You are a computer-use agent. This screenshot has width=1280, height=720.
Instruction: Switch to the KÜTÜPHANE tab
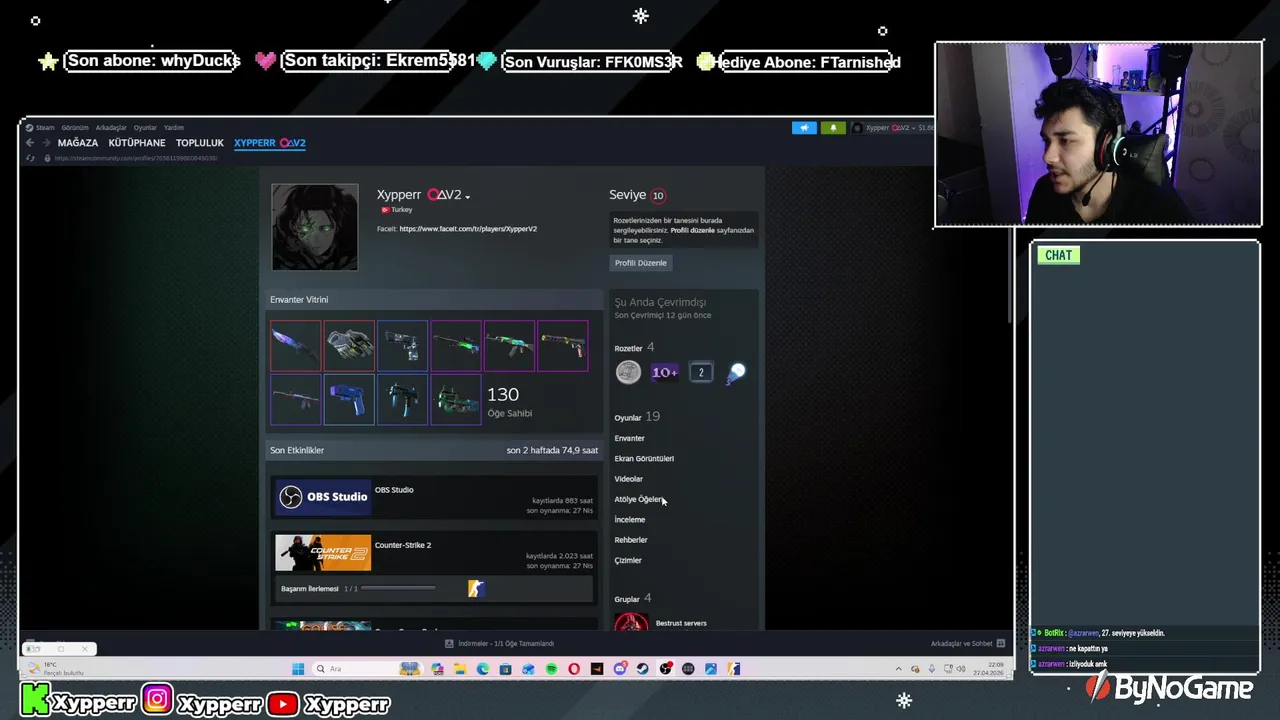[137, 143]
